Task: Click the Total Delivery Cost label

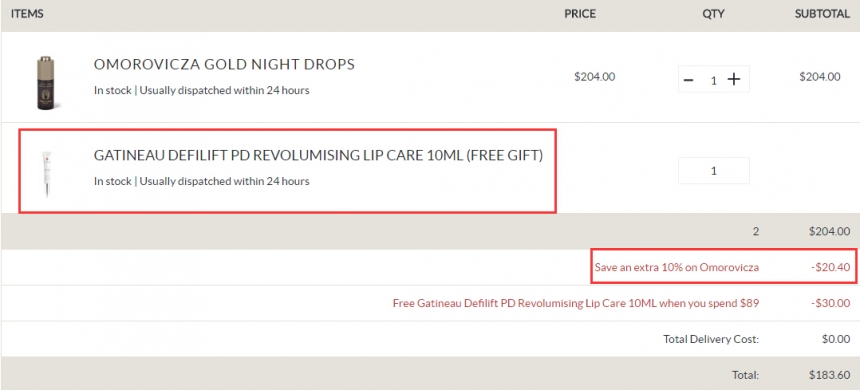Action: tap(711, 339)
